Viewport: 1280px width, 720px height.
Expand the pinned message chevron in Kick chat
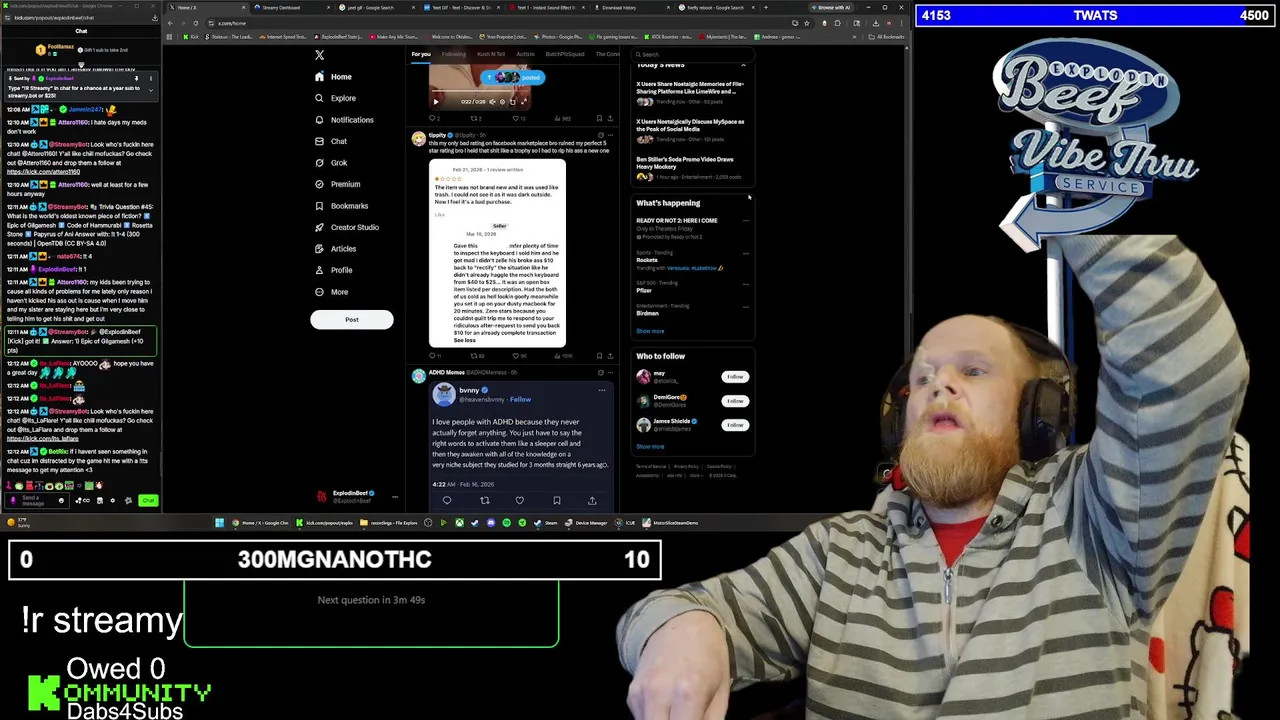tap(151, 89)
